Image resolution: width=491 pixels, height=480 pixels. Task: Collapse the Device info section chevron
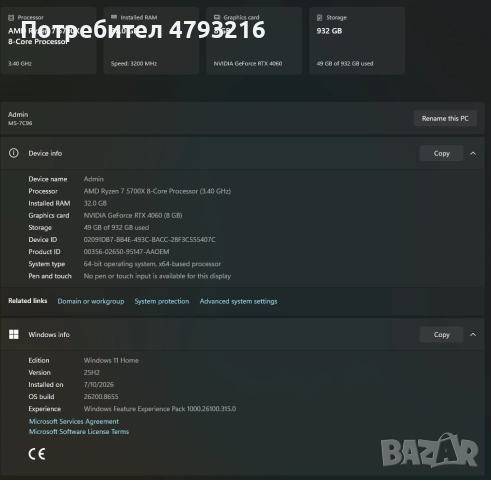[x=473, y=153]
